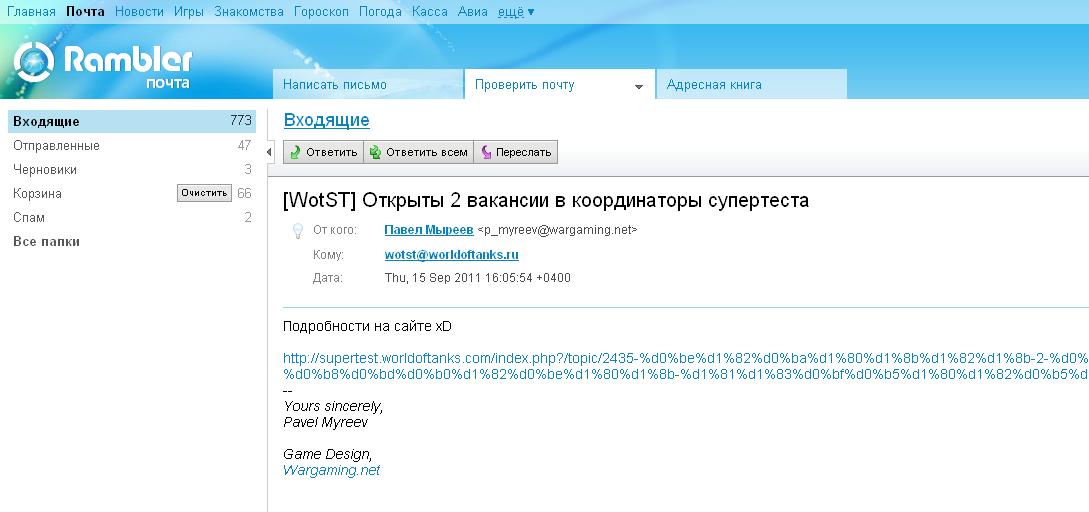Click recipient wotst@worldoftanks.ru link
The width and height of the screenshot is (1089, 512).
pos(451,254)
